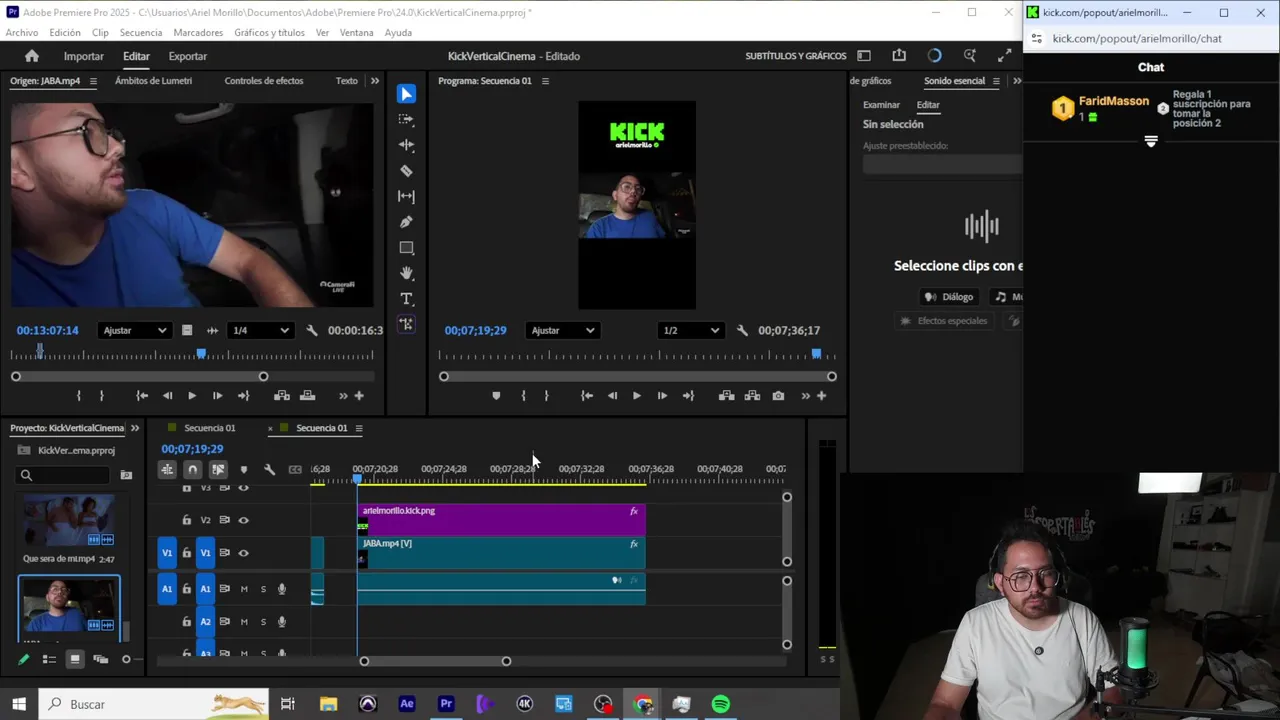Open the Secuencia menu

(141, 33)
